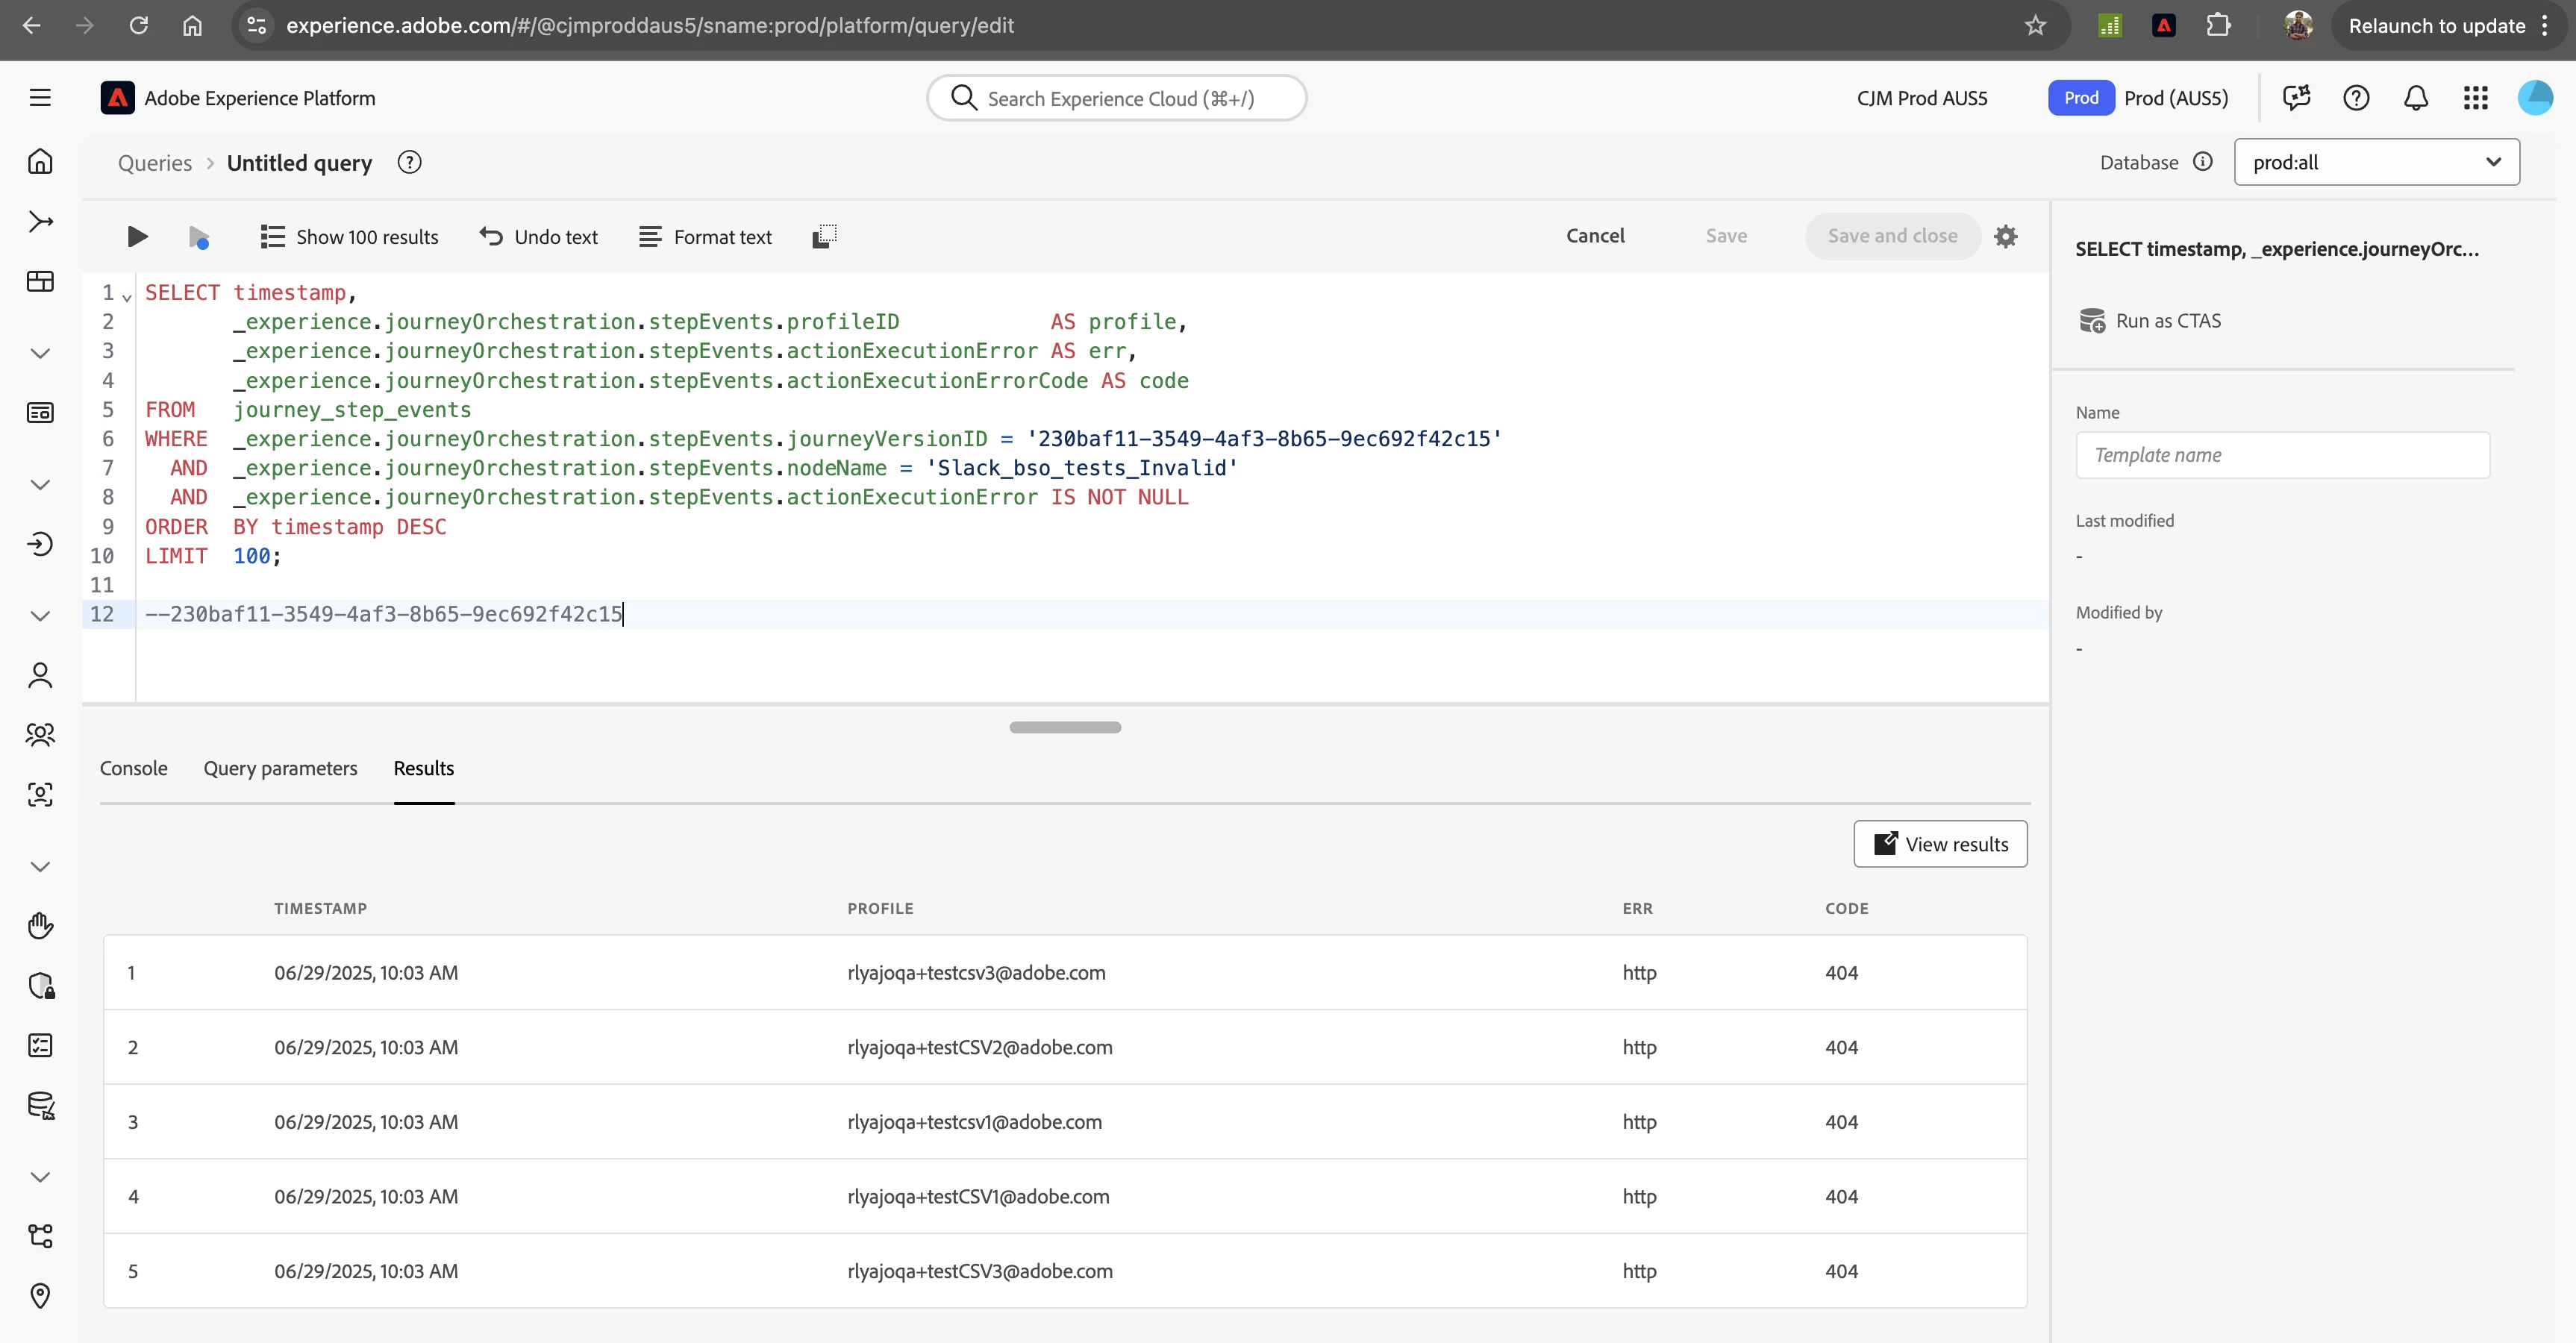Open help icon beside Untitled query
The image size is (2576, 1343).
409,162
